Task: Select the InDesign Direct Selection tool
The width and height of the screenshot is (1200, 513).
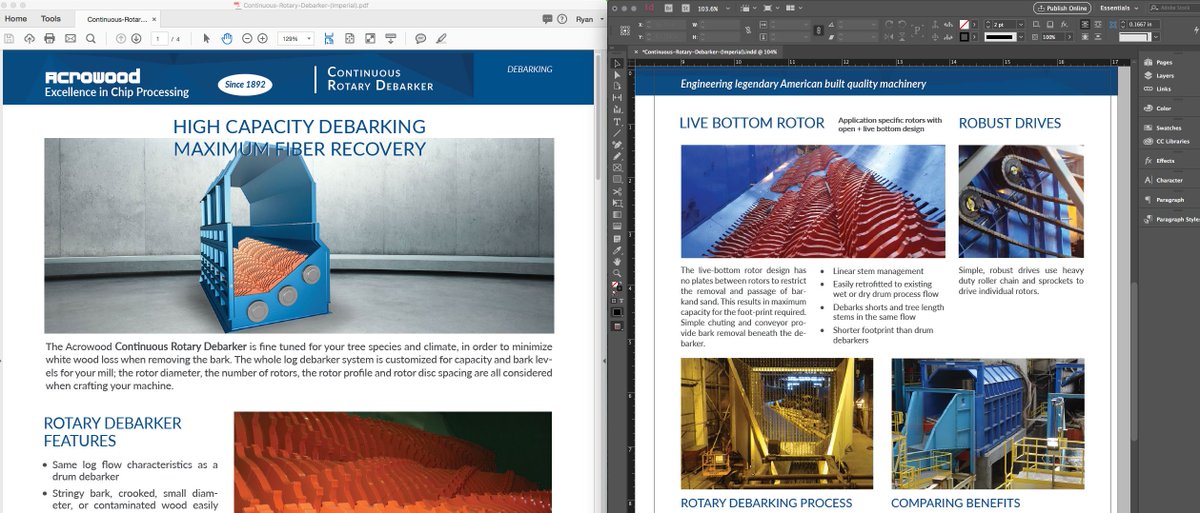Action: (617, 75)
